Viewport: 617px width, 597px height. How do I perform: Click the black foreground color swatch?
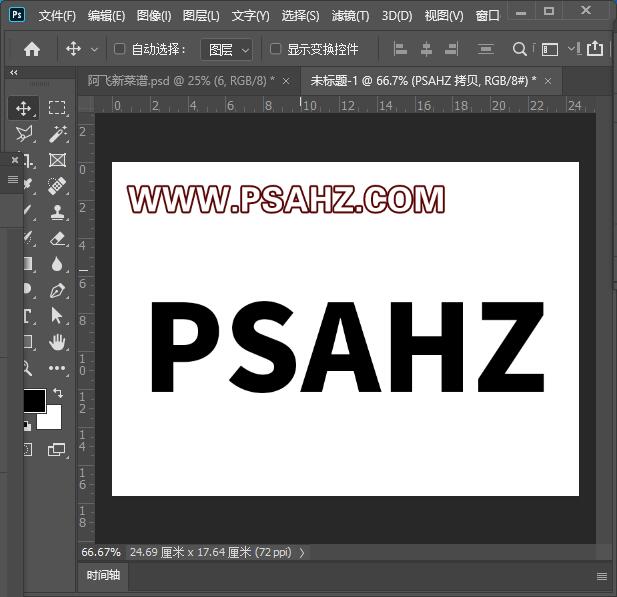point(34,400)
